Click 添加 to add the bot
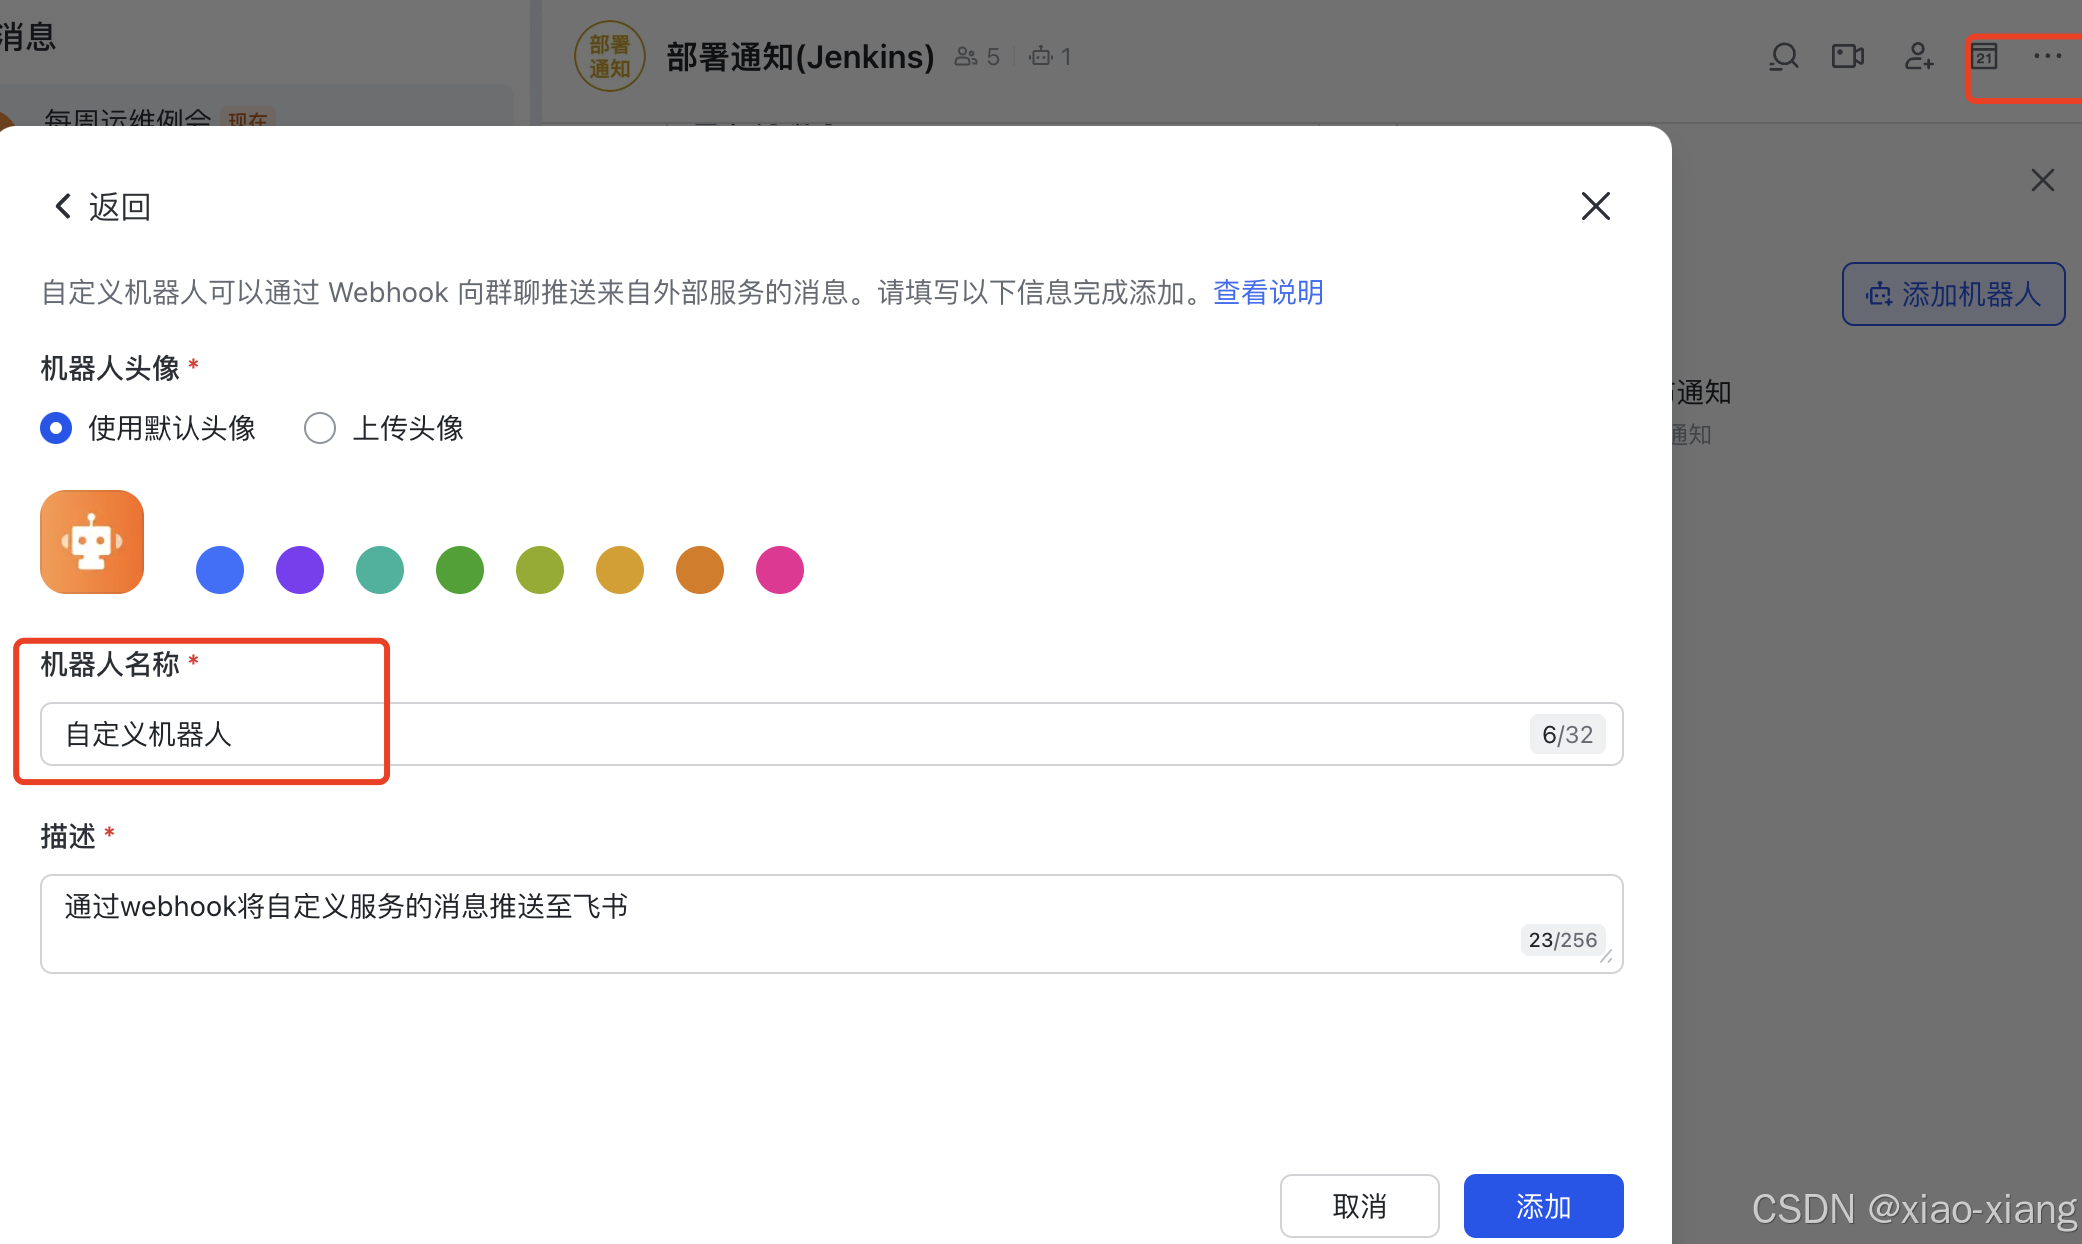The image size is (2082, 1244). coord(1543,1206)
